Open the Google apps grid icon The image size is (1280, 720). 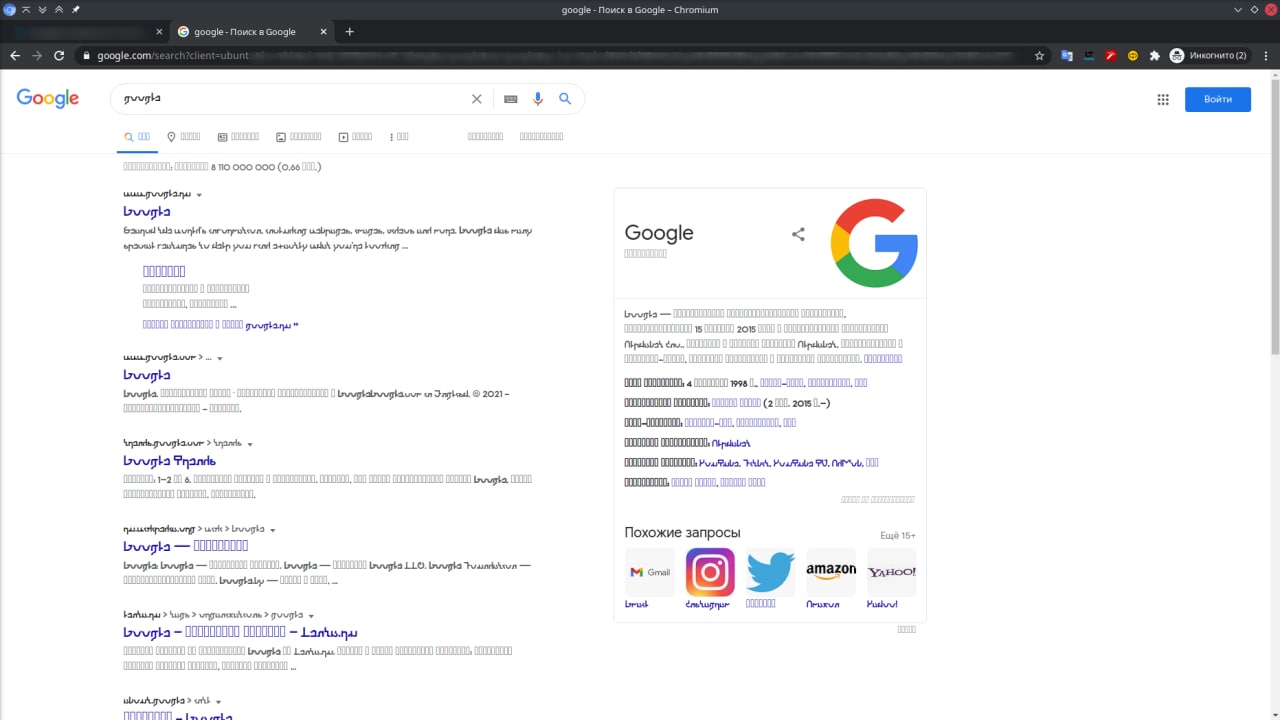[1163, 99]
